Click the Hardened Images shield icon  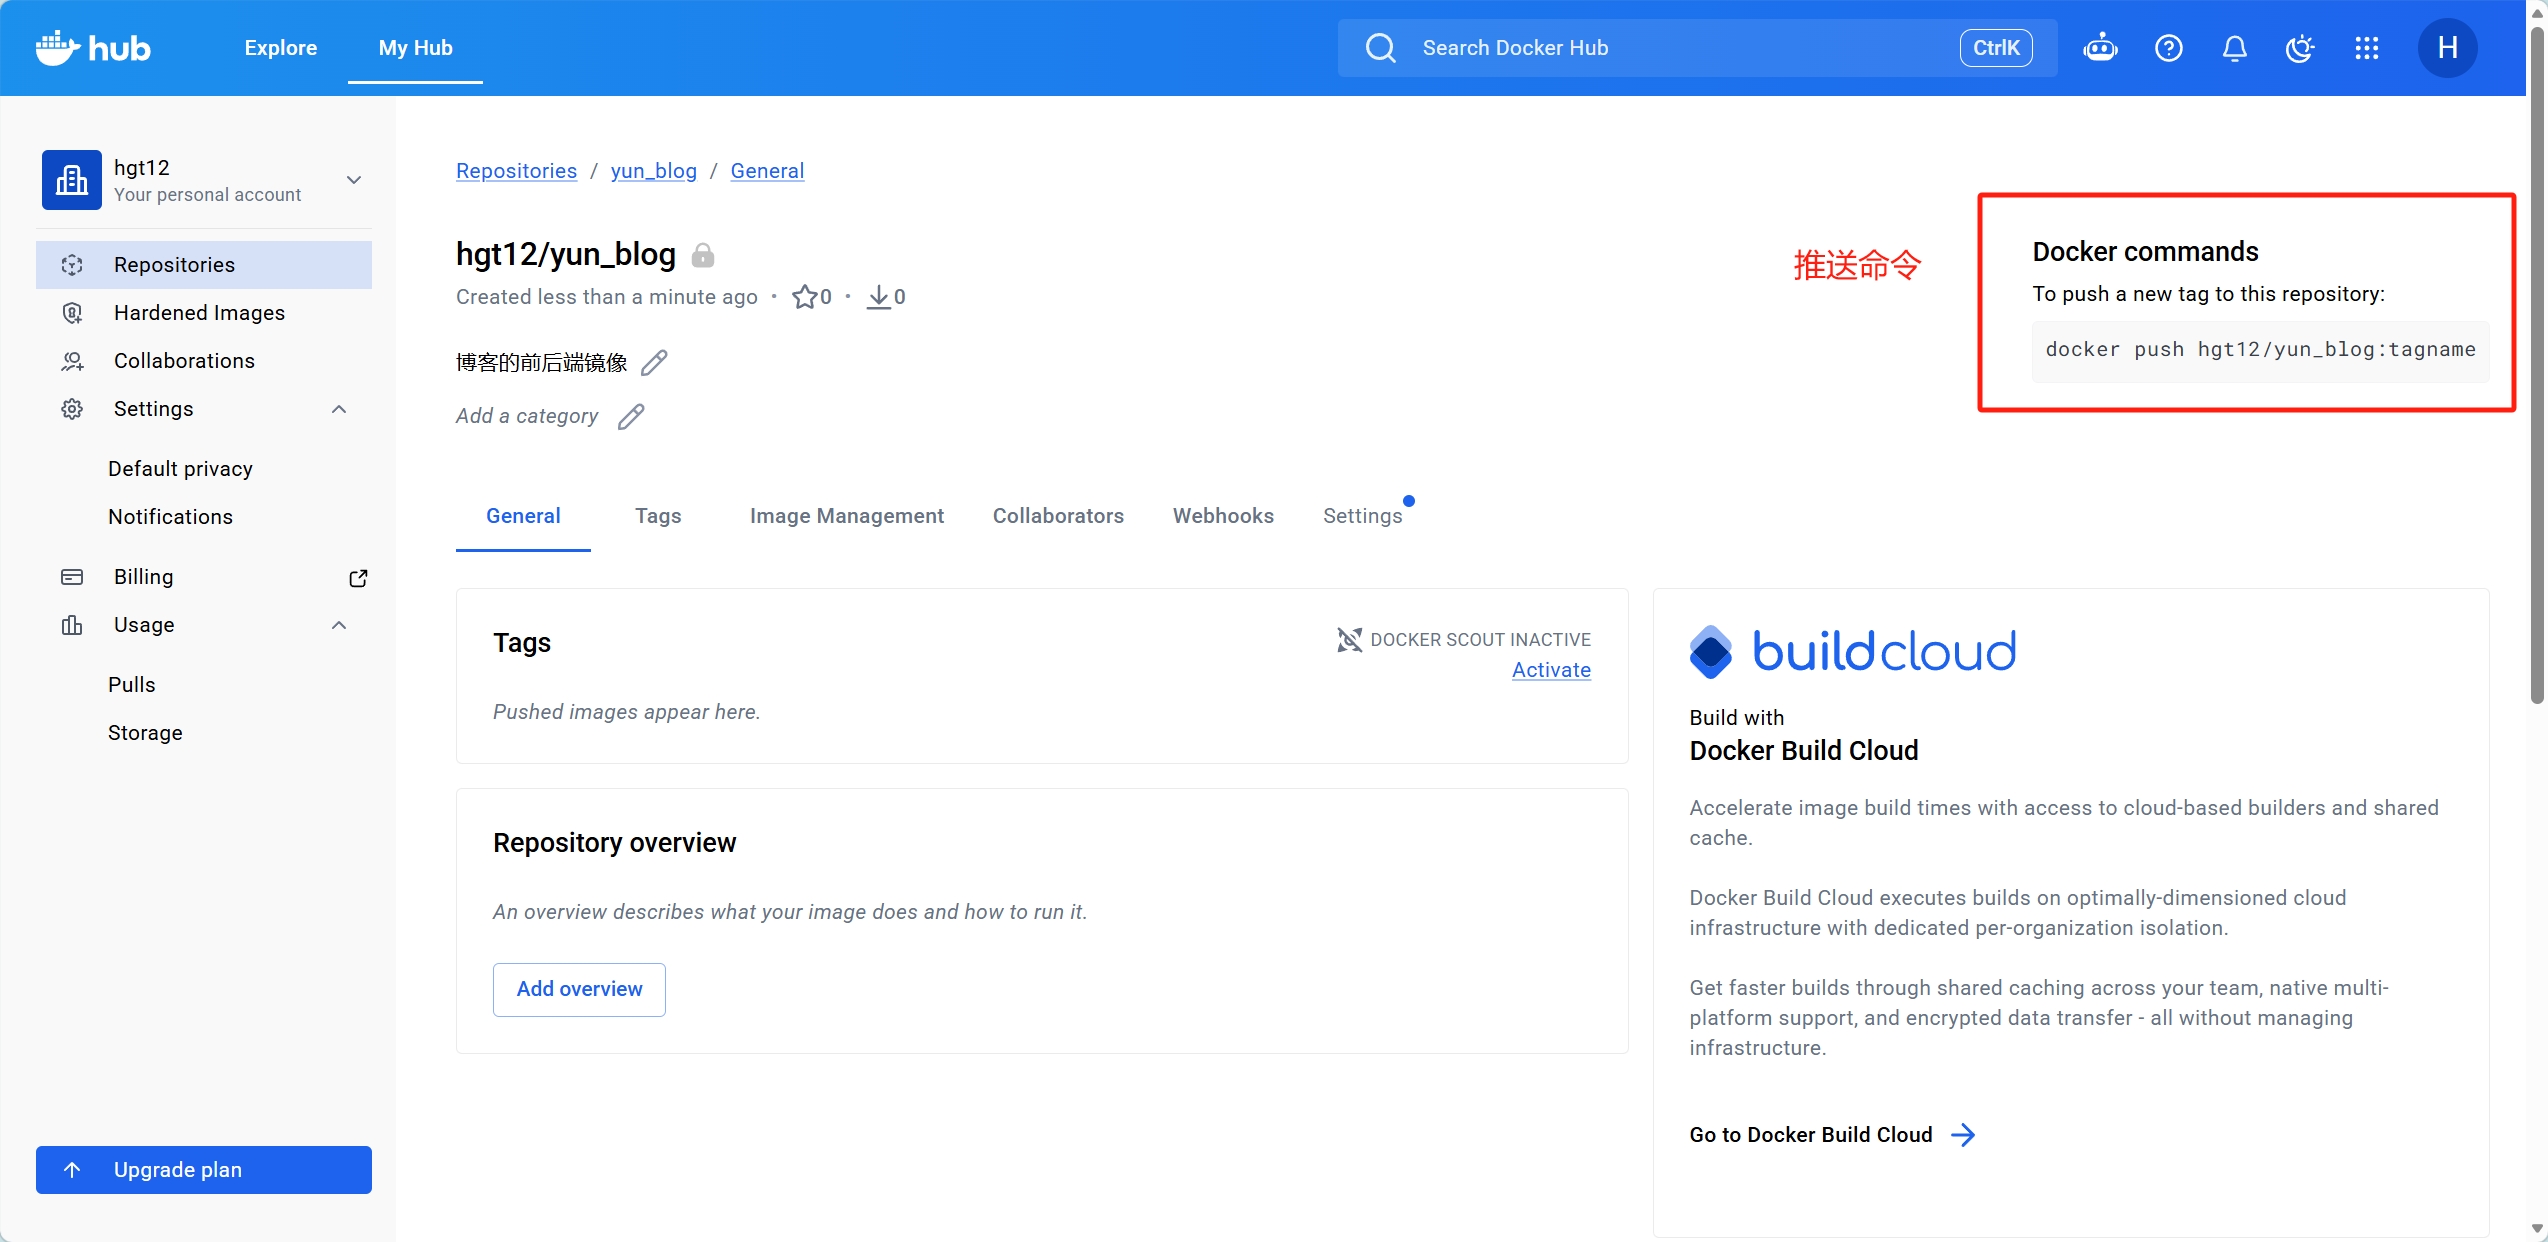pos(72,313)
